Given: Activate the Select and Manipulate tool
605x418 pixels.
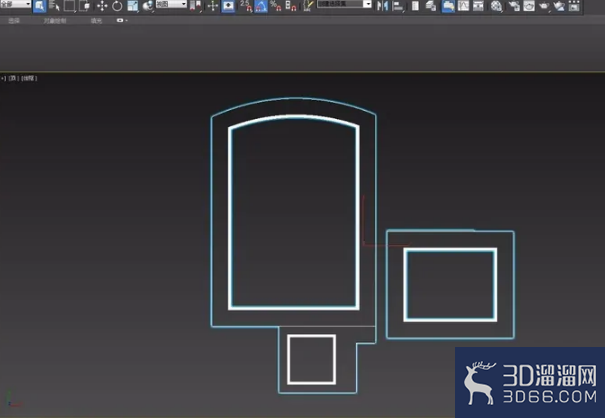Looking at the screenshot, I should pos(213,6).
